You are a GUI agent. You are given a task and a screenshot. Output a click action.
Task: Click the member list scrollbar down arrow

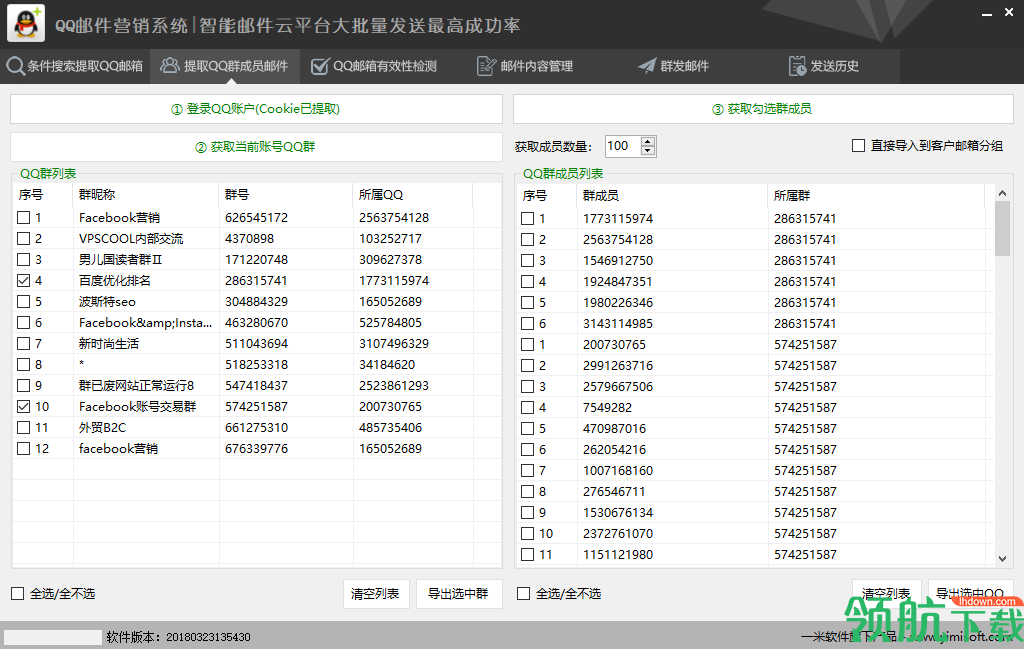coord(1002,558)
